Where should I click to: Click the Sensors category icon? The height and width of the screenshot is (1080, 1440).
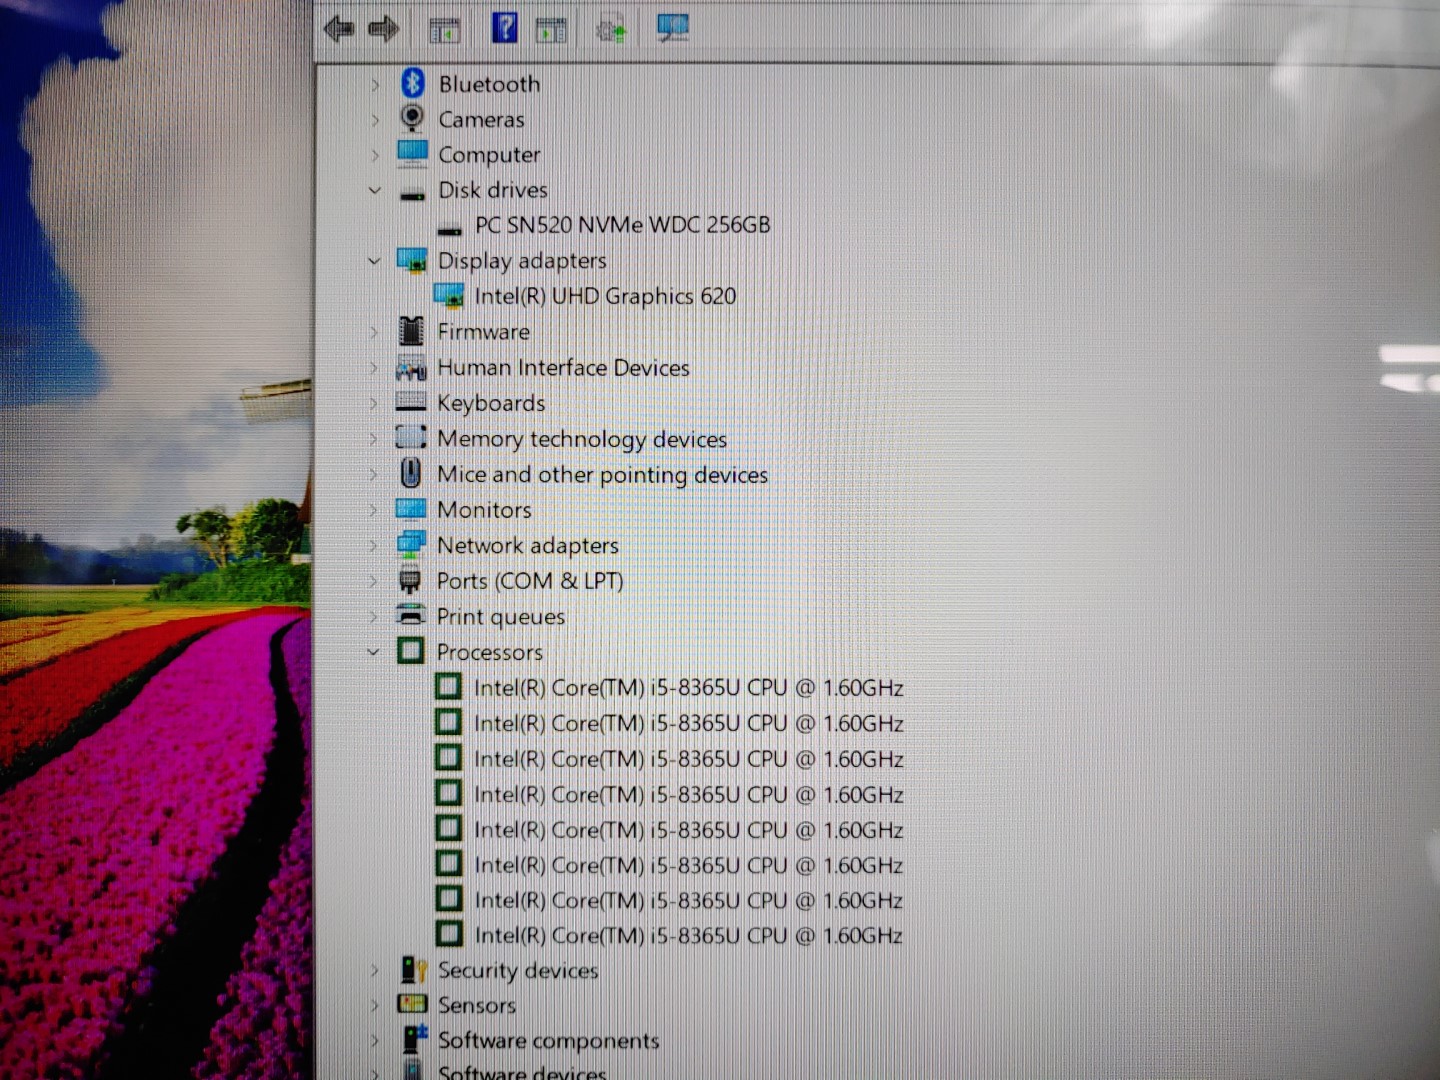click(412, 1003)
